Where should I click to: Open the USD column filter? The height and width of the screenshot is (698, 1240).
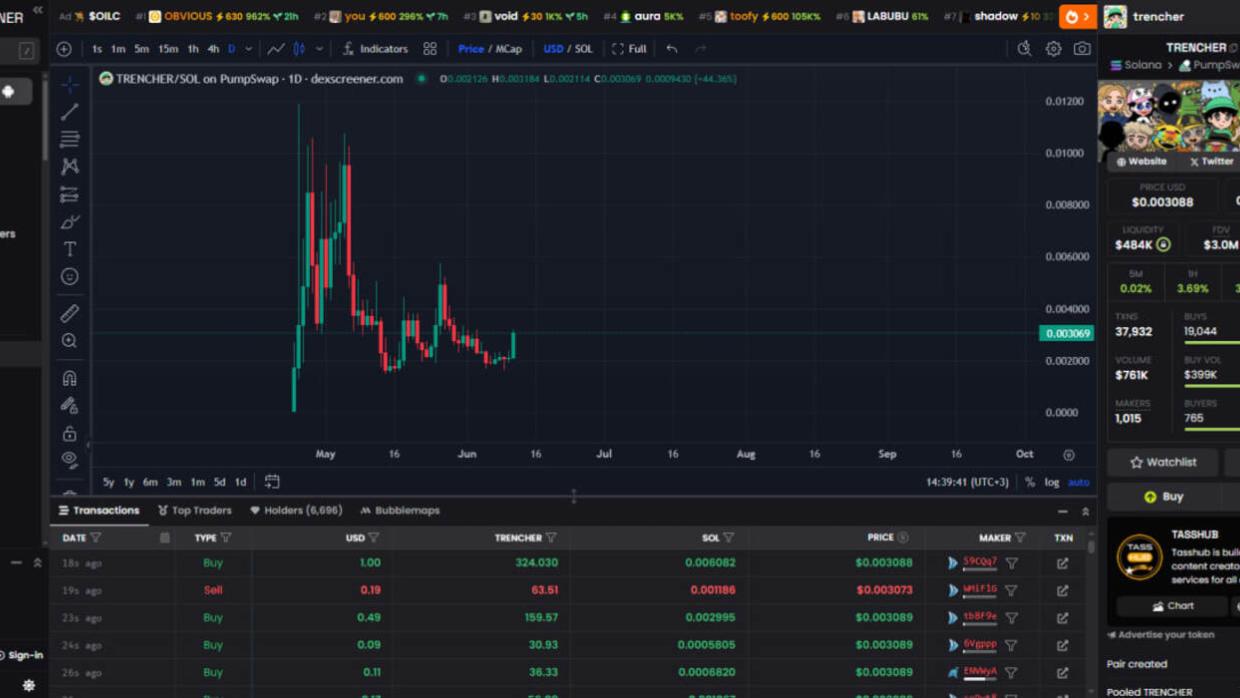pyautogui.click(x=374, y=538)
